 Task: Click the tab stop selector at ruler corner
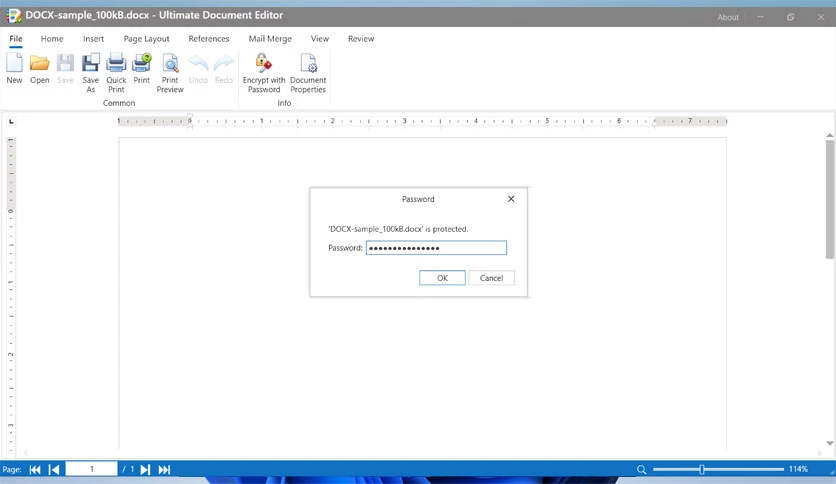pyautogui.click(x=11, y=122)
